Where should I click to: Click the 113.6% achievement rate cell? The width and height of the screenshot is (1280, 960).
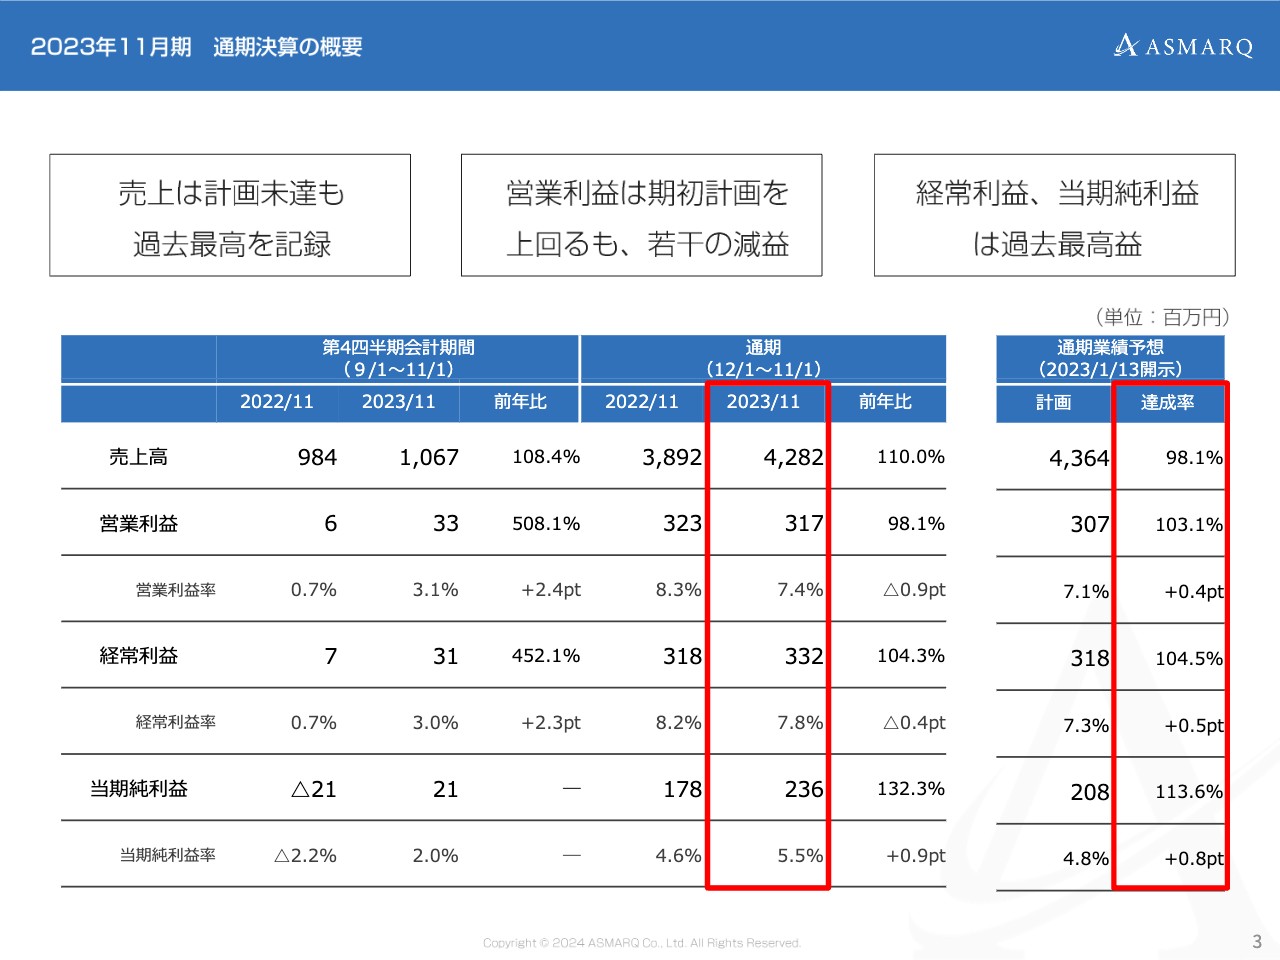[1188, 792]
